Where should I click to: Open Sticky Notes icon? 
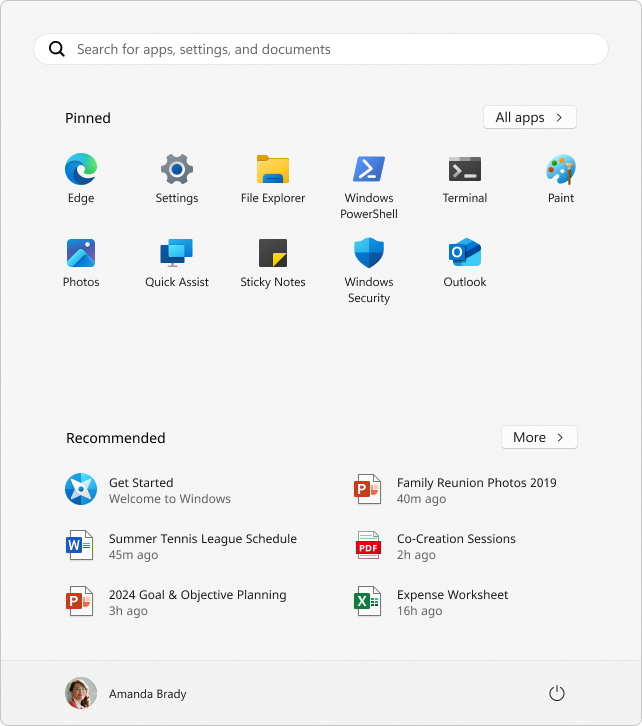(273, 253)
